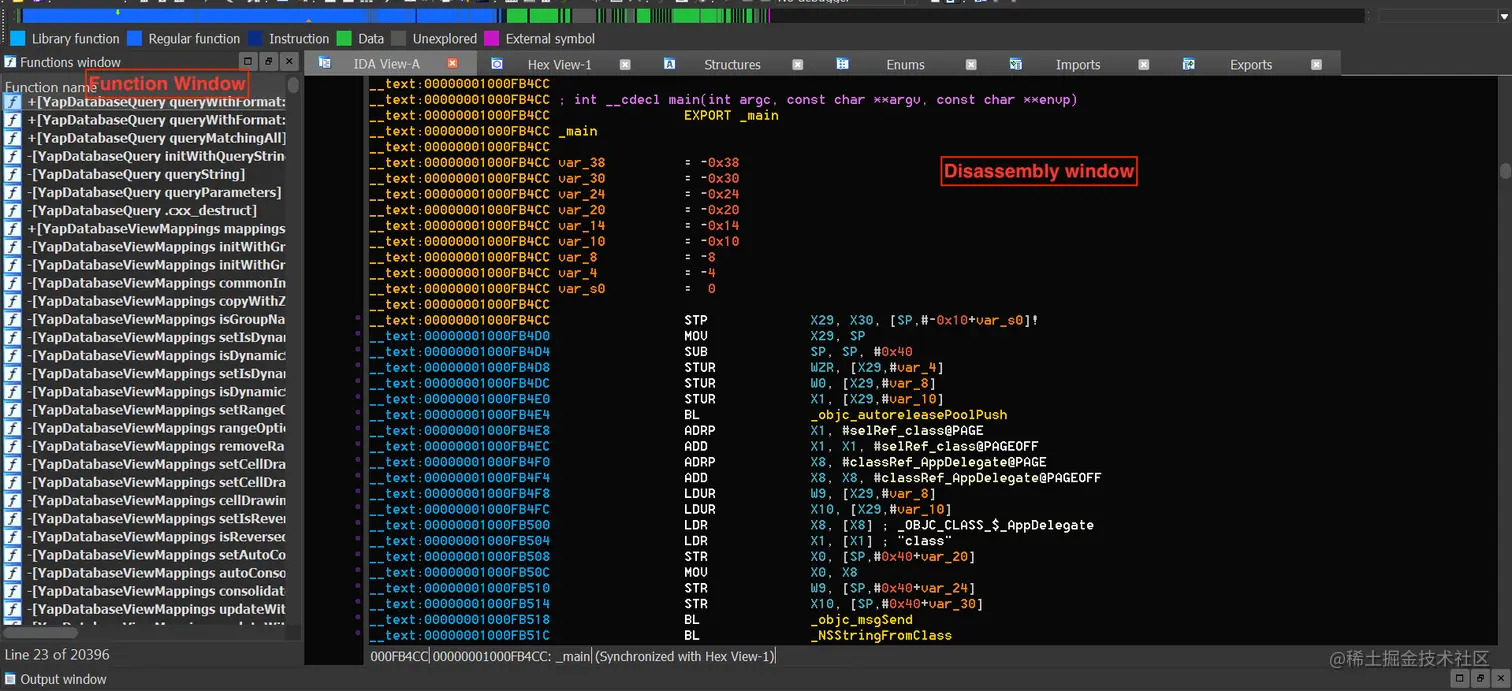Click function icon beside removeRa row
The width and height of the screenshot is (1512, 691).
(12, 446)
